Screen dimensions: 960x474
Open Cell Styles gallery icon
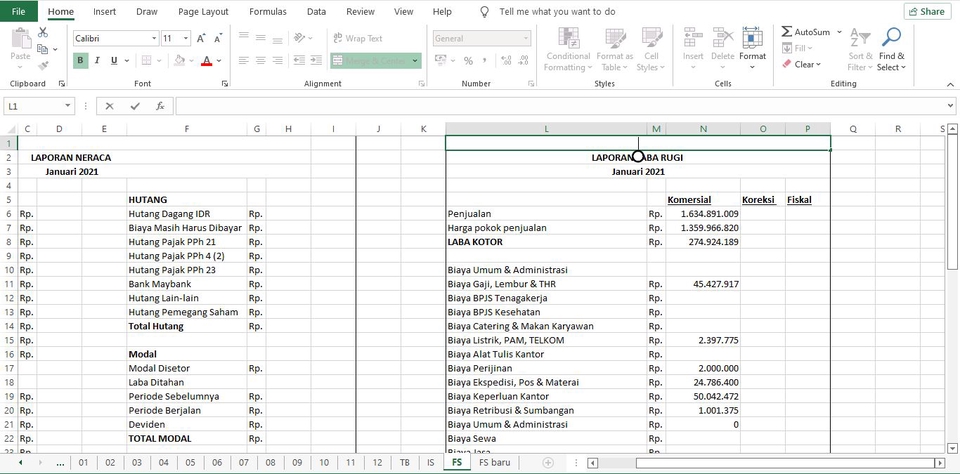pos(651,38)
